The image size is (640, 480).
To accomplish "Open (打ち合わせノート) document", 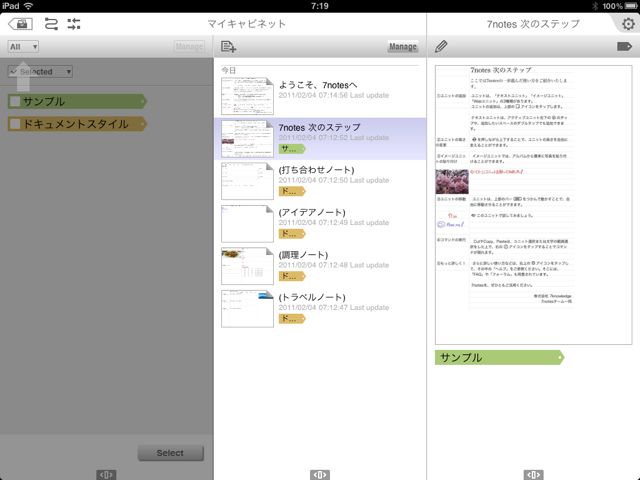I will point(320,181).
